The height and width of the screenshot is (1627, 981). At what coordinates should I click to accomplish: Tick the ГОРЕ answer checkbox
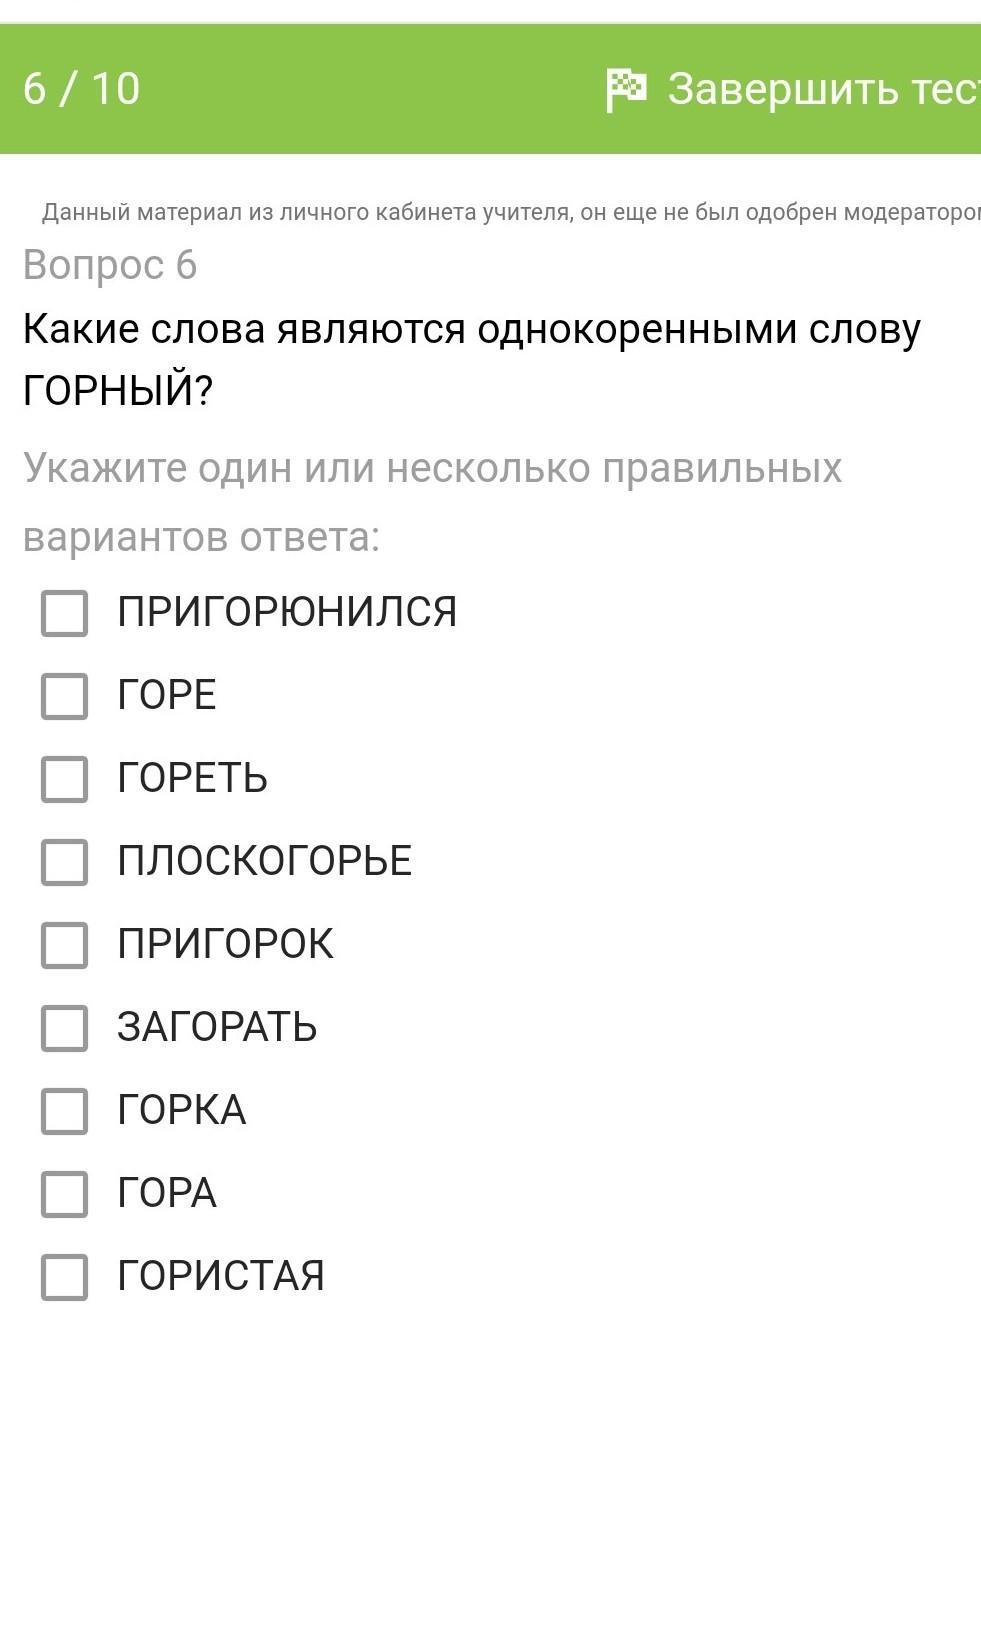[65, 696]
